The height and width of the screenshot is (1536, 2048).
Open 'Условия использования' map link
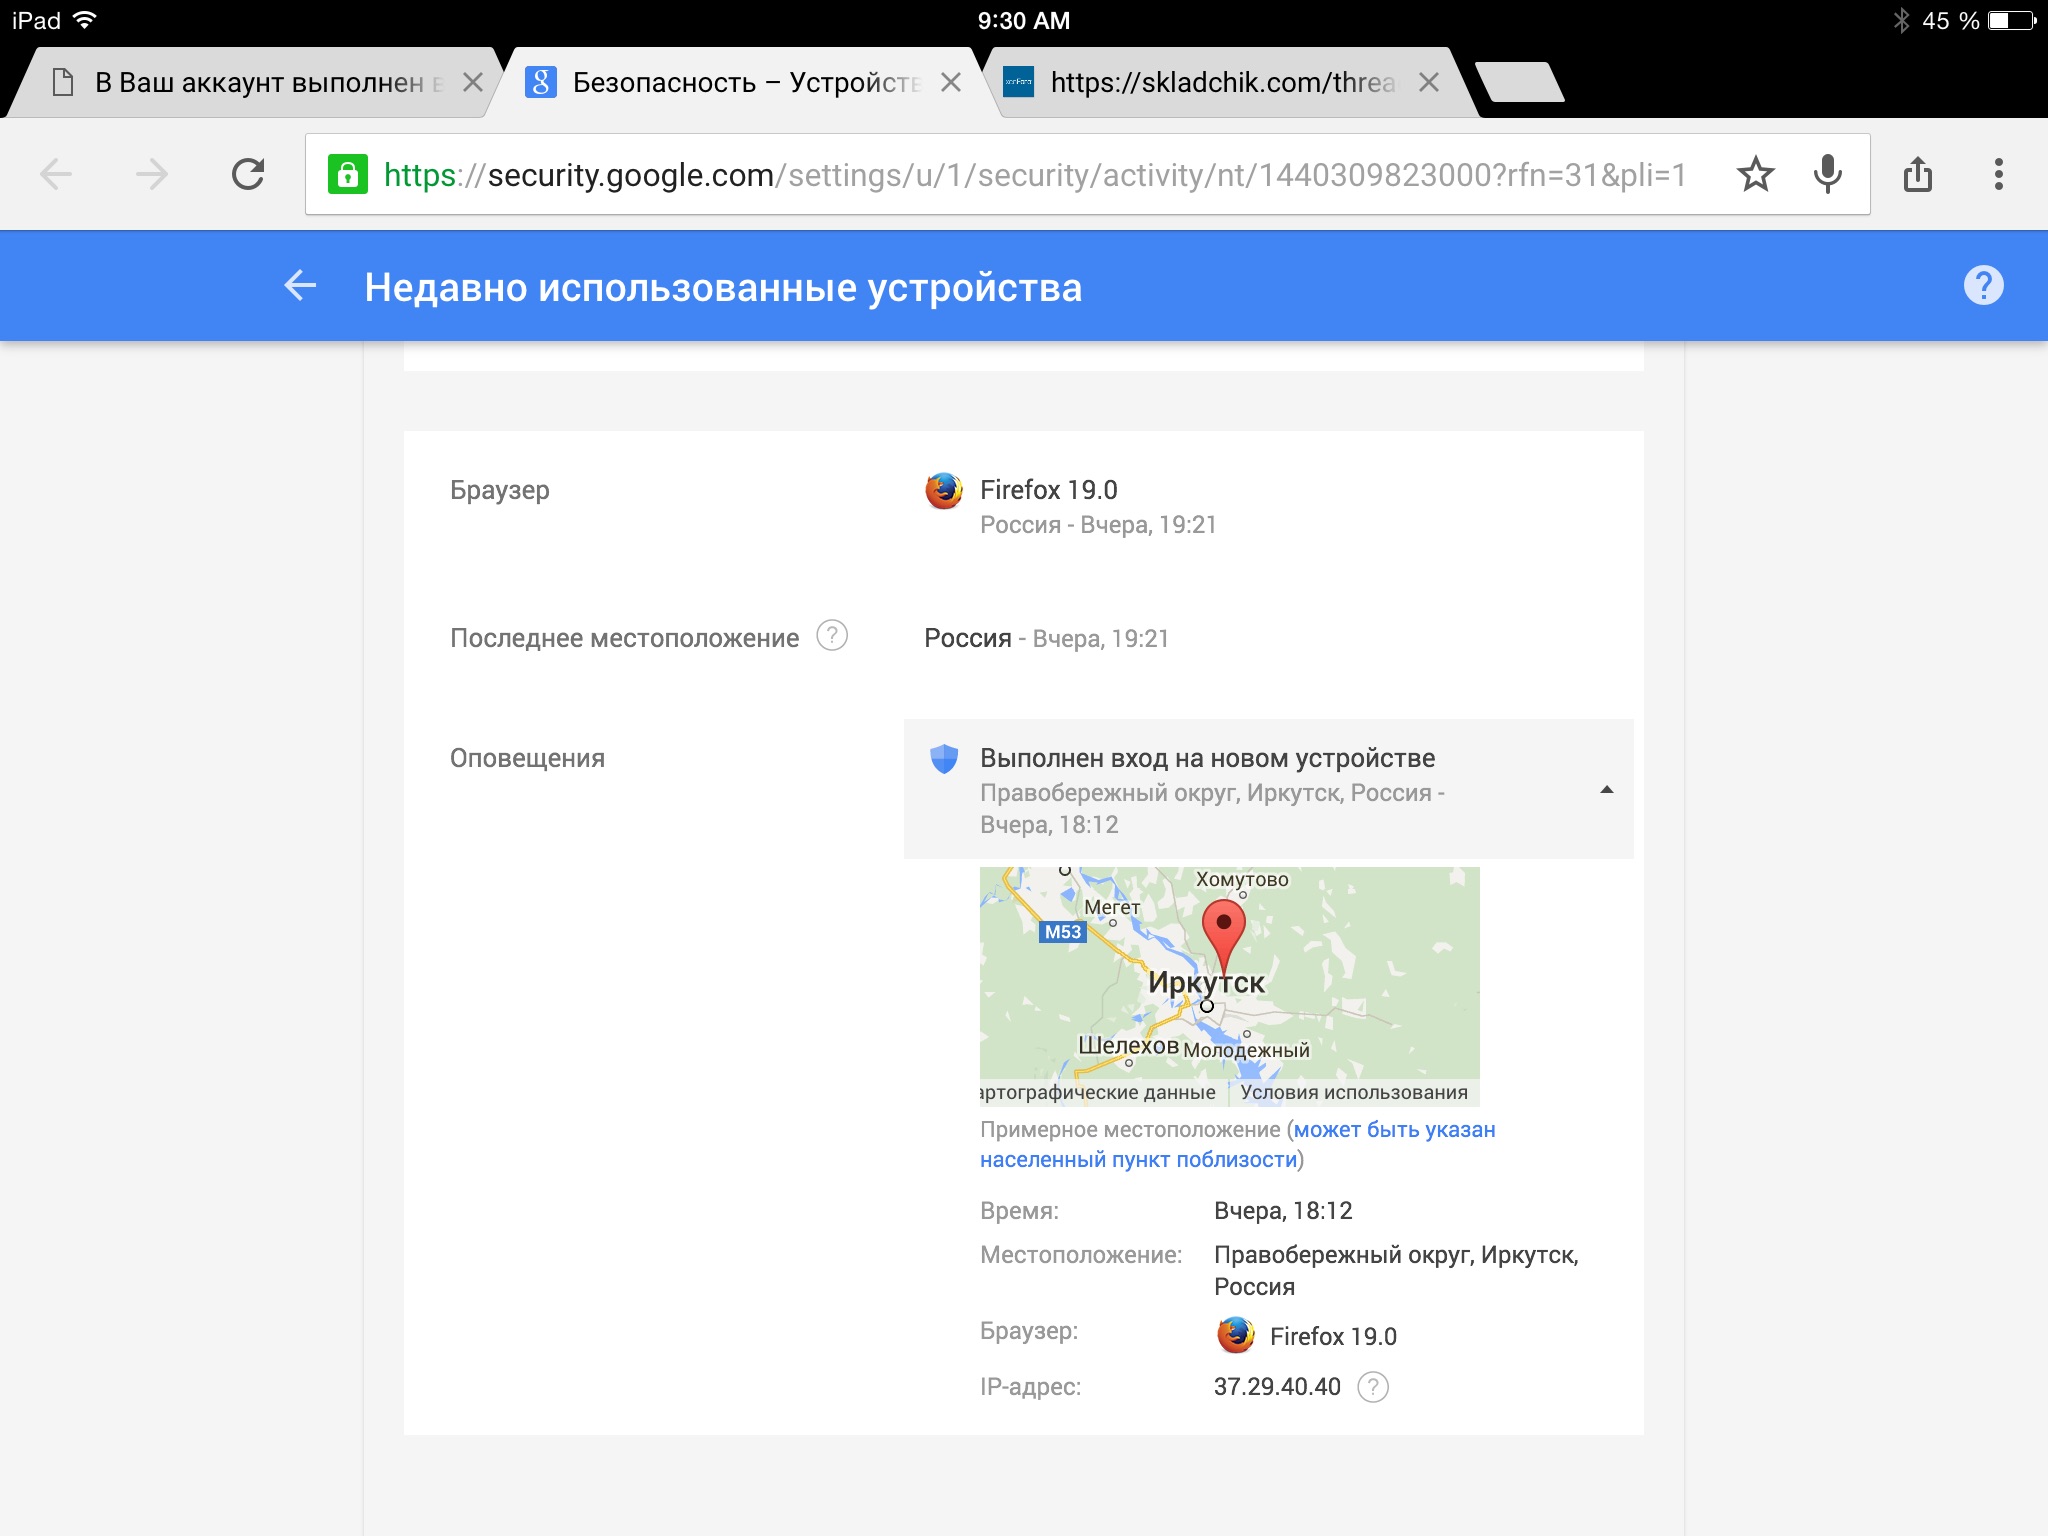(x=1353, y=1093)
